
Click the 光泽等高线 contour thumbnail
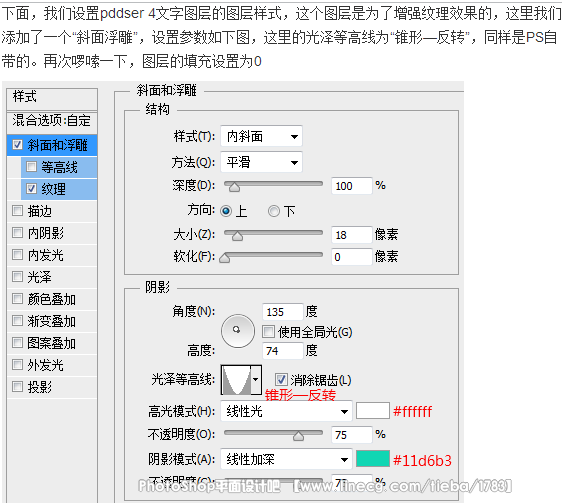tap(236, 380)
